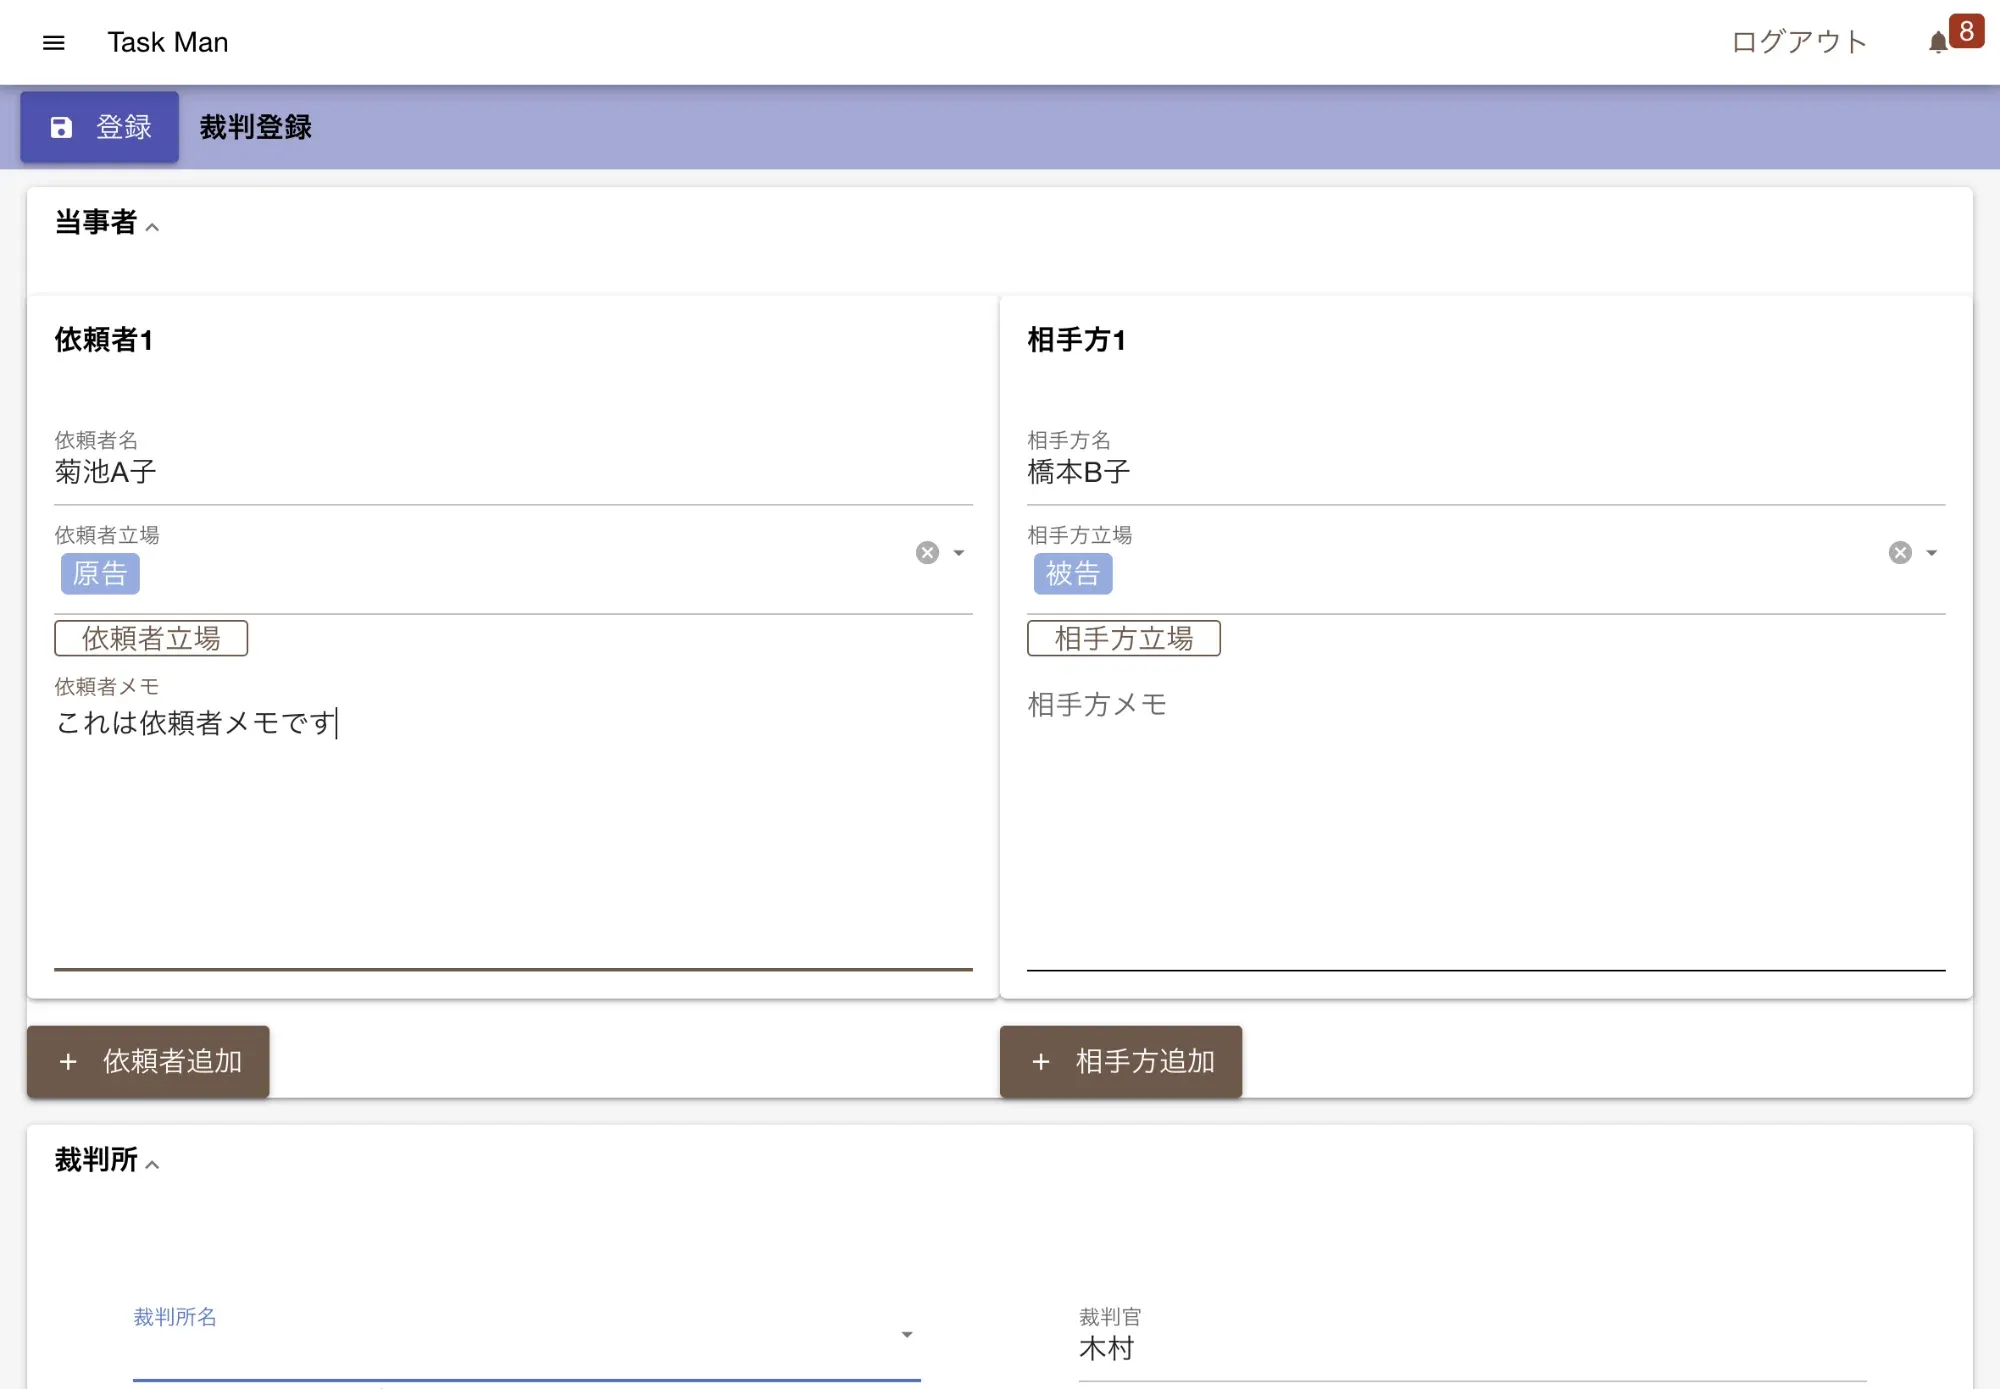Click the 依頼者名 field with 菊池A子

click(x=512, y=472)
